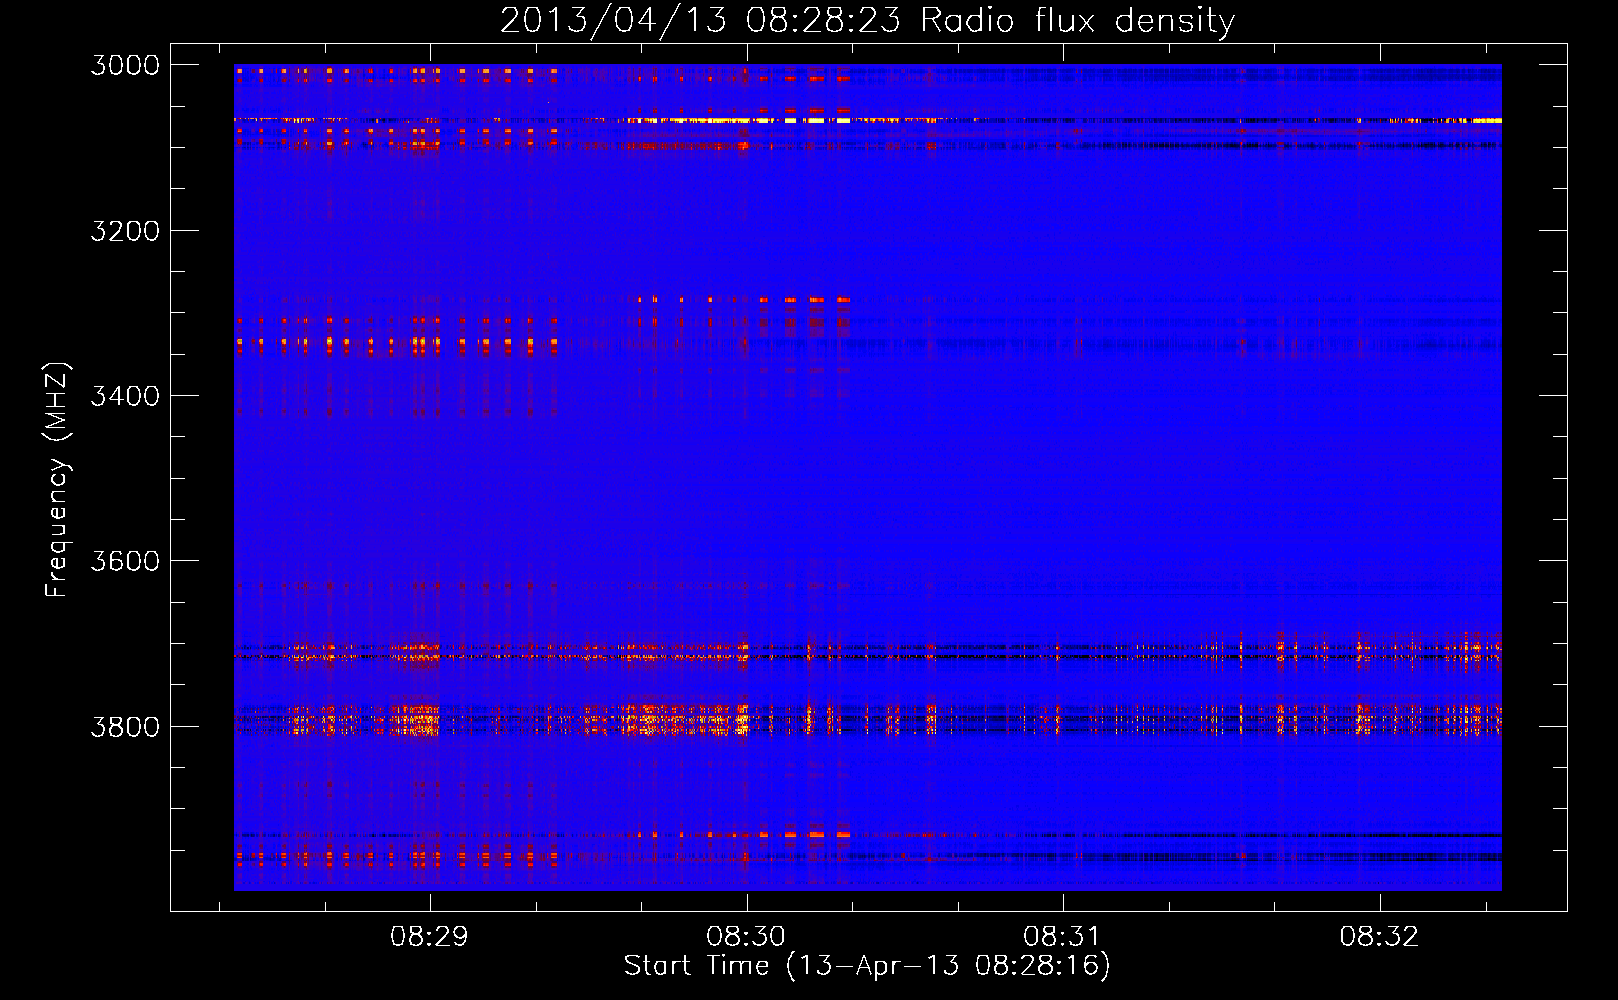Click the "Start Time (13-Apr-13 08:28:16)" axis label

867,966
